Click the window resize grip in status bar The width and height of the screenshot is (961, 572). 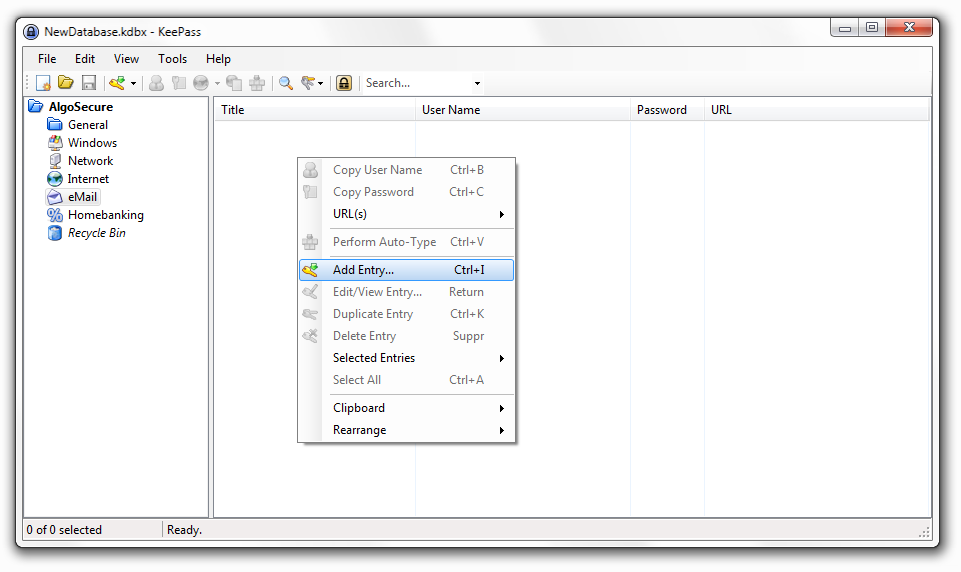point(924,532)
